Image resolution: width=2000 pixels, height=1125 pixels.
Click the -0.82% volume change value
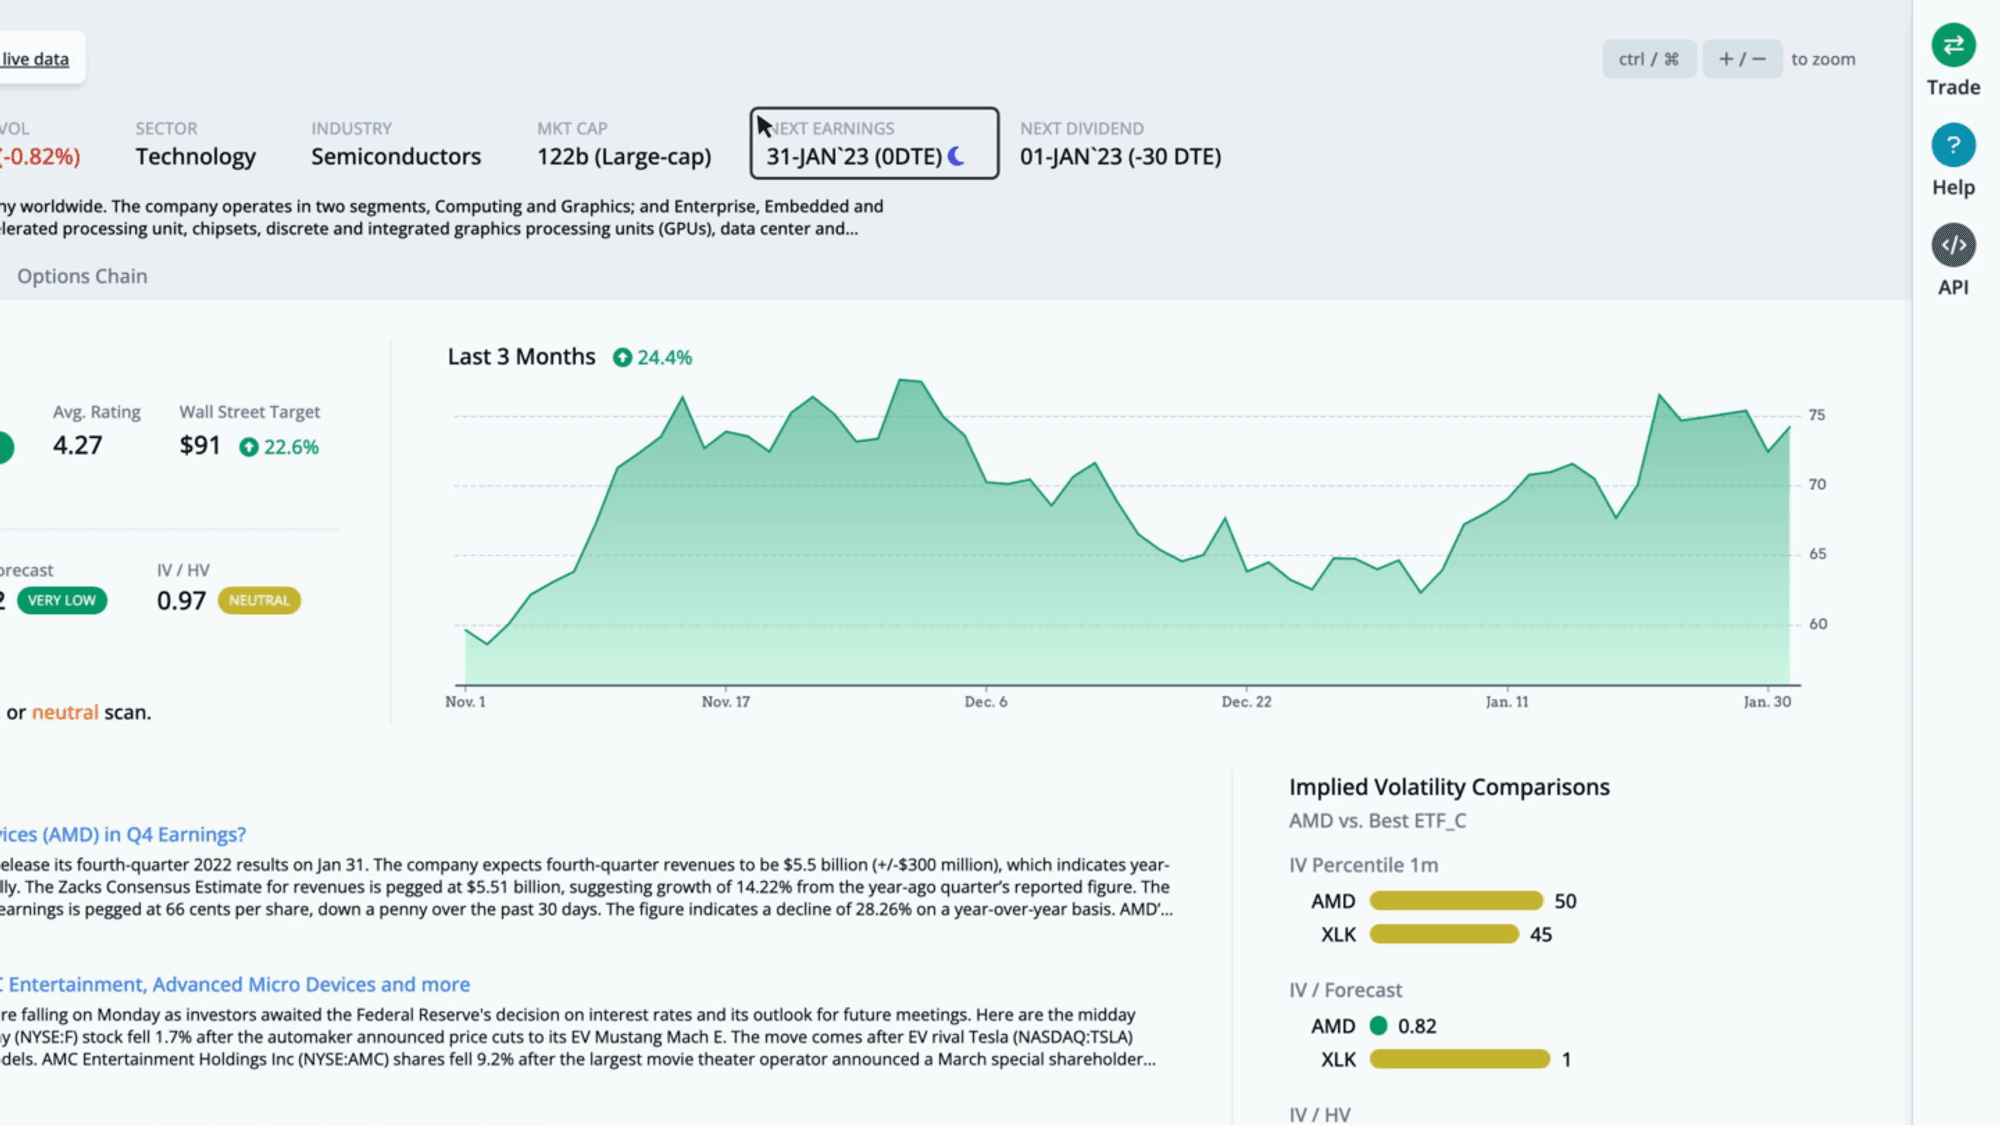(x=40, y=157)
